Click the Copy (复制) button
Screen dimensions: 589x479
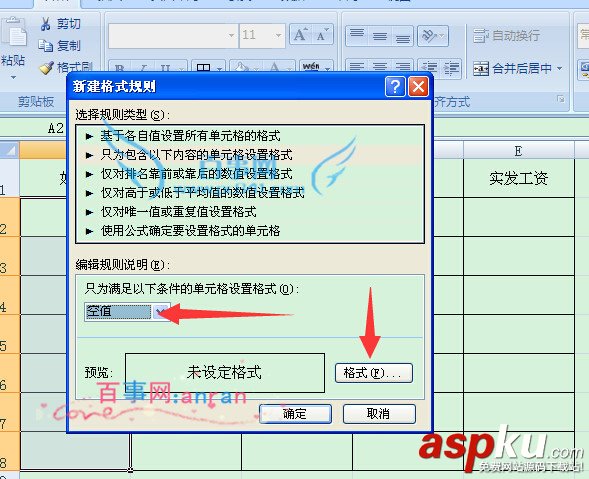click(60, 46)
